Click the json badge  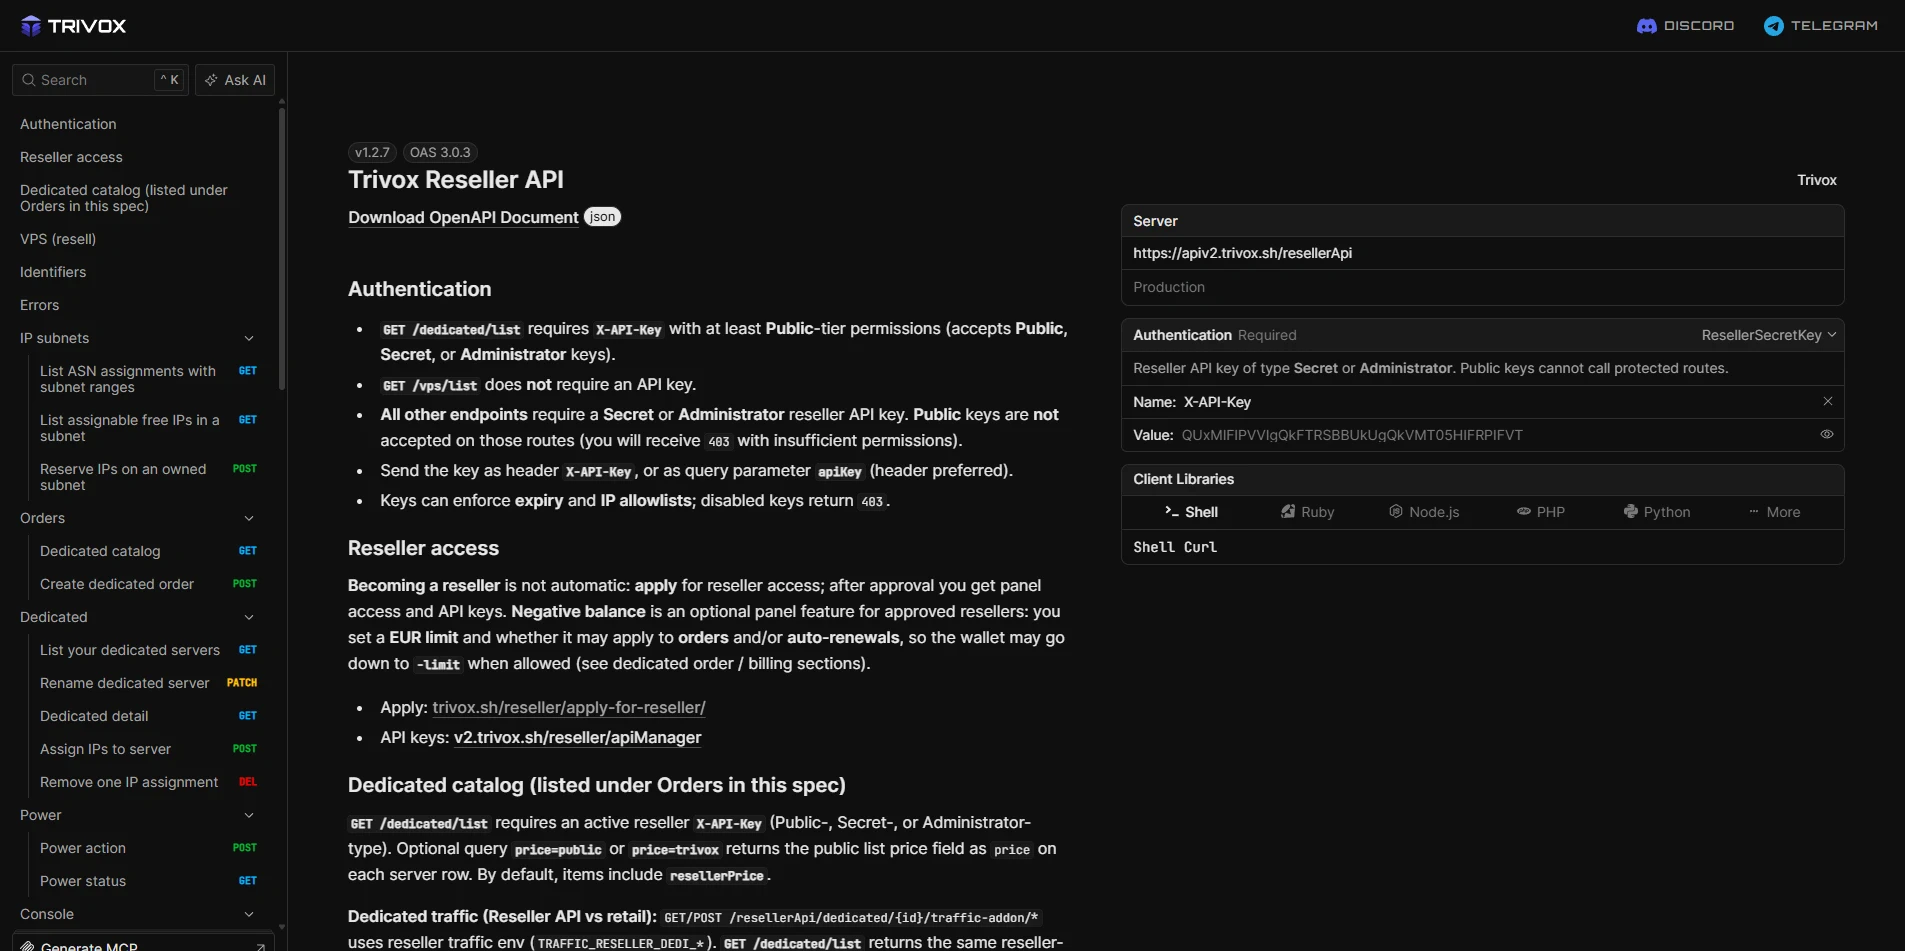tap(602, 217)
